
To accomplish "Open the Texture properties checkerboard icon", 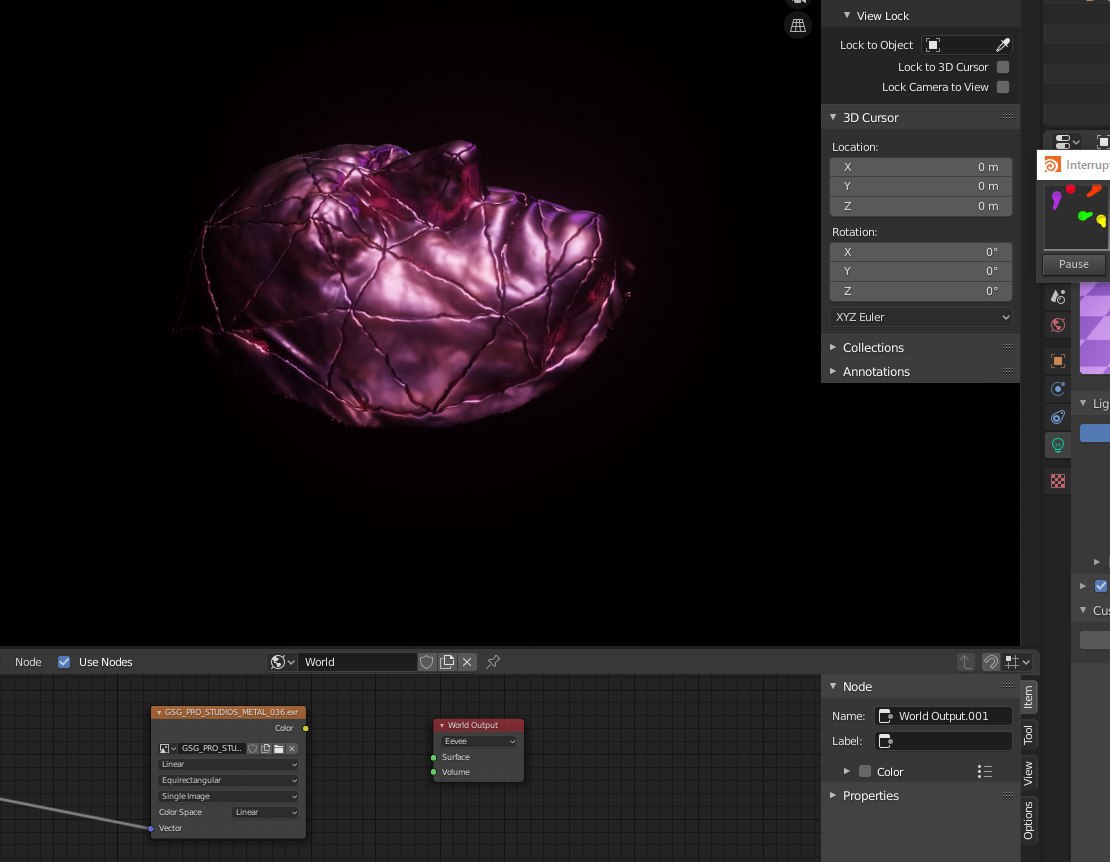I will point(1058,481).
